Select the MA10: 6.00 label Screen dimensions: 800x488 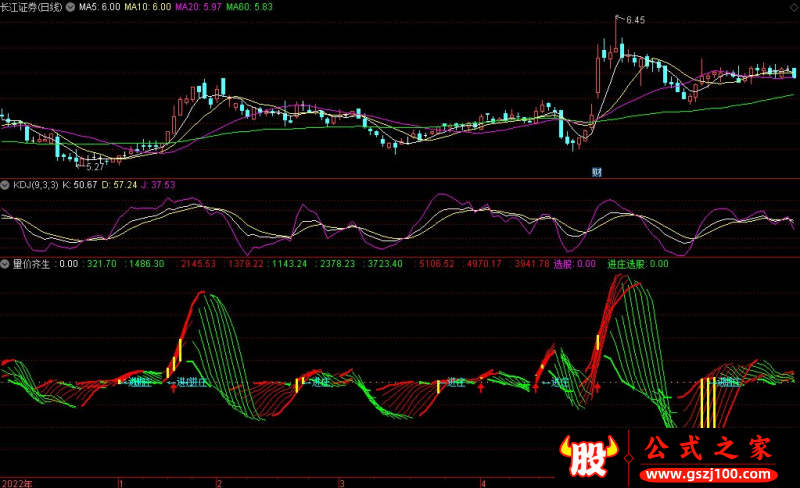point(148,7)
